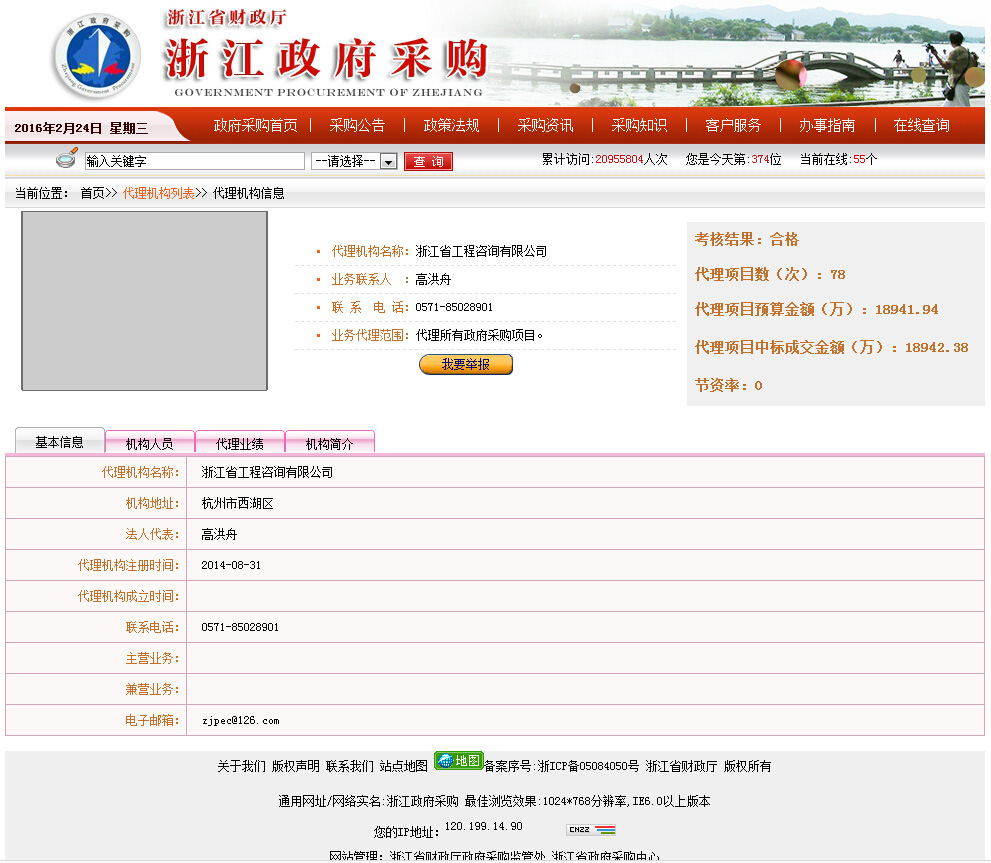
Task: Click the Zhejiang government procurement logo emblem
Action: point(96,56)
